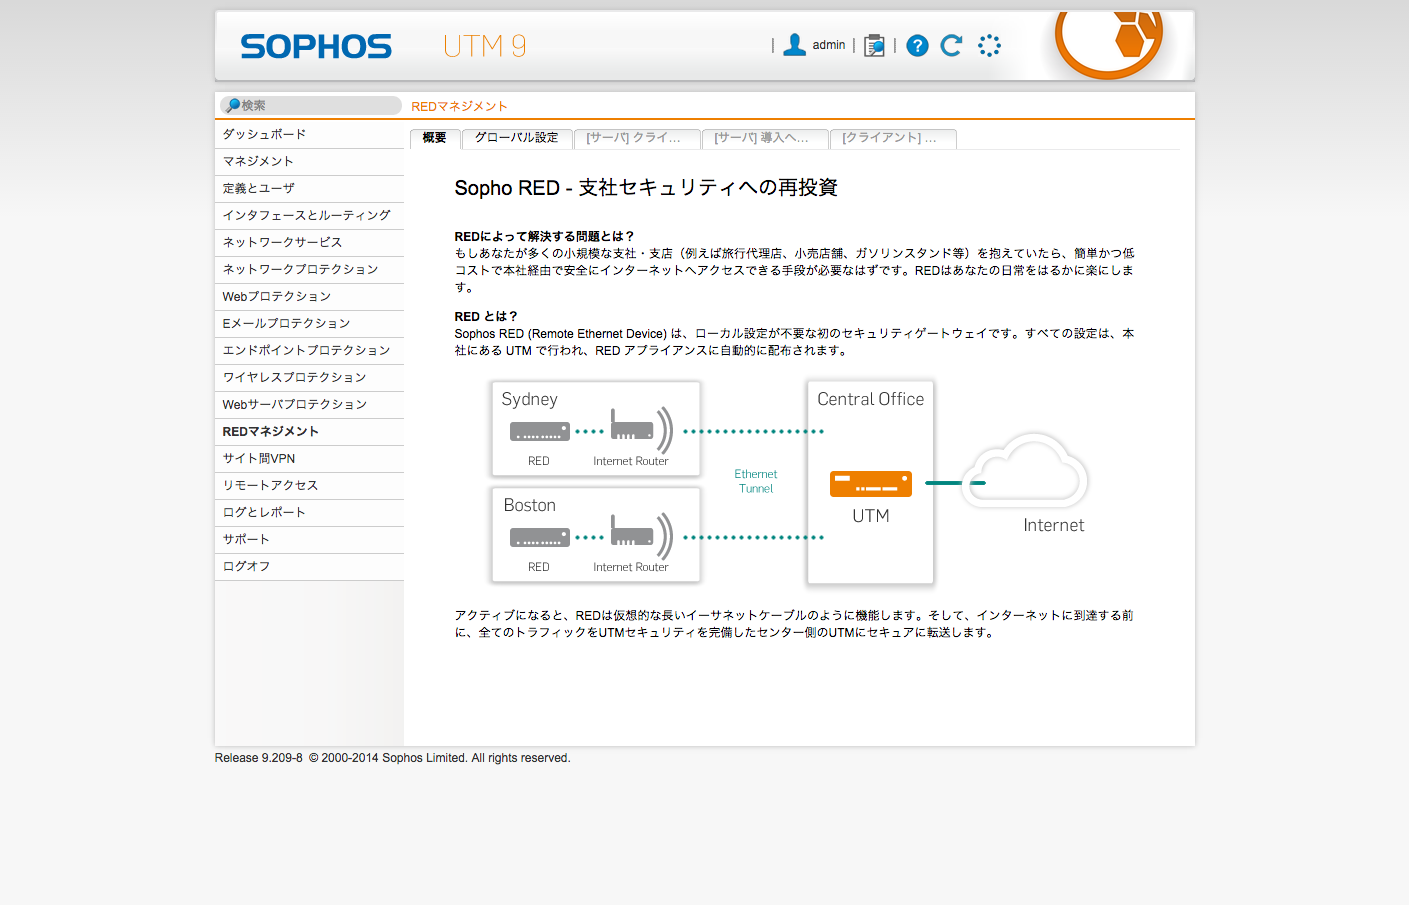1409x905 pixels.
Task: Select the [サーバ] 導入ヘ… tab
Action: [764, 138]
